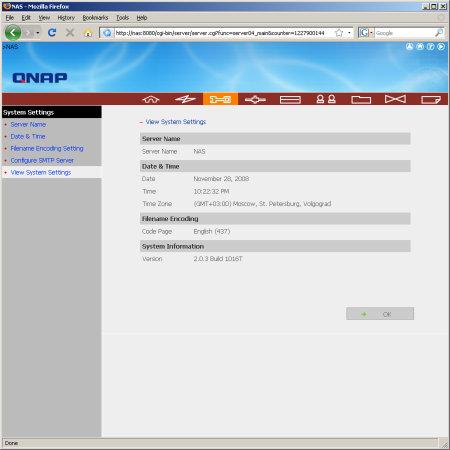Click the code page value English (437)
The width and height of the screenshot is (450, 450).
tap(212, 231)
